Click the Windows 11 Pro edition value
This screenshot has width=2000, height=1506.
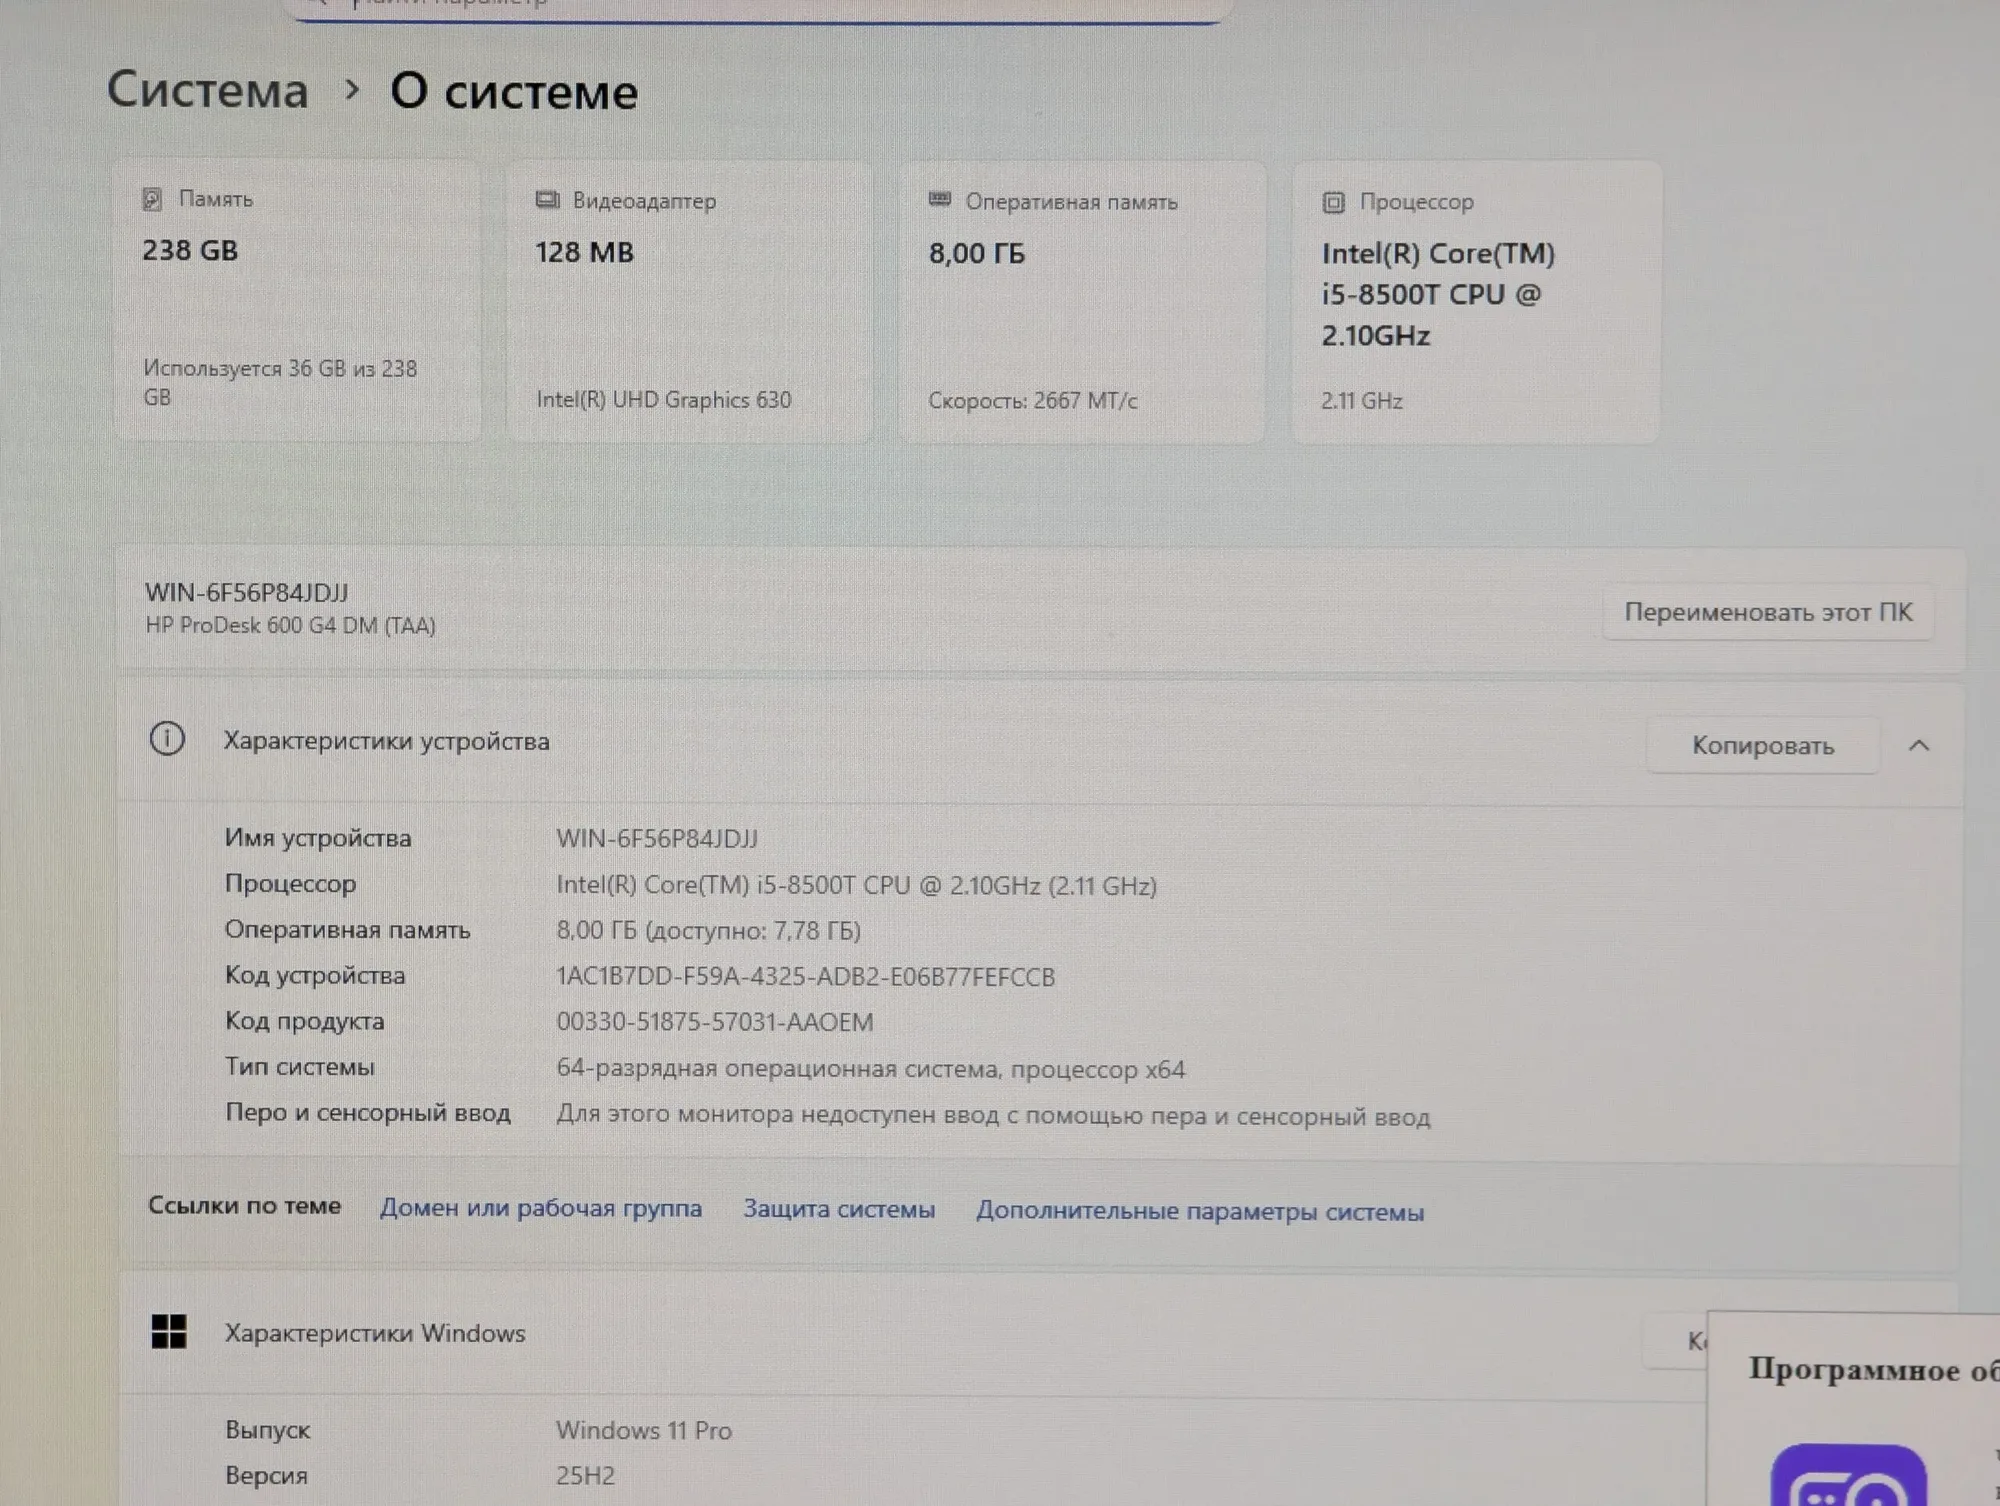[x=644, y=1431]
